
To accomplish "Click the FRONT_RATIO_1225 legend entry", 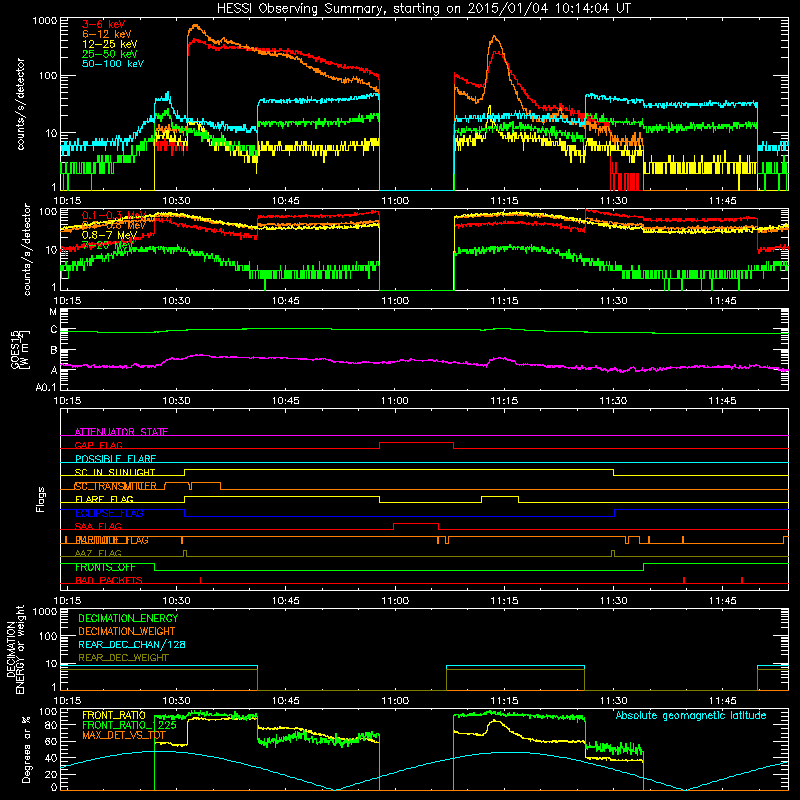I will click(129, 725).
